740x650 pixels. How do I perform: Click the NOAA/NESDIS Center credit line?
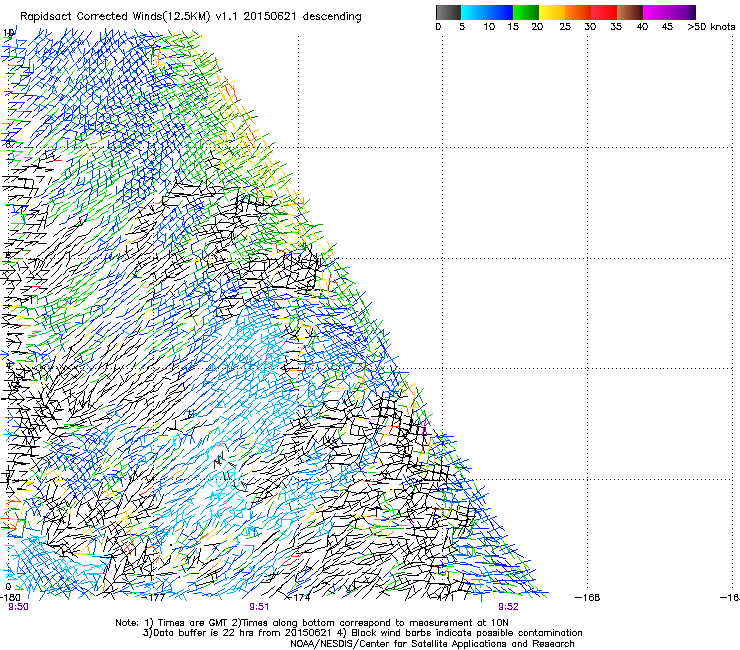[x=432, y=644]
